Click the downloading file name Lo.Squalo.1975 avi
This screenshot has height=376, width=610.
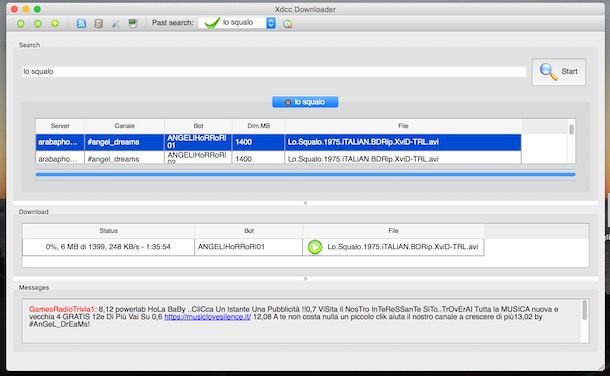coord(403,247)
